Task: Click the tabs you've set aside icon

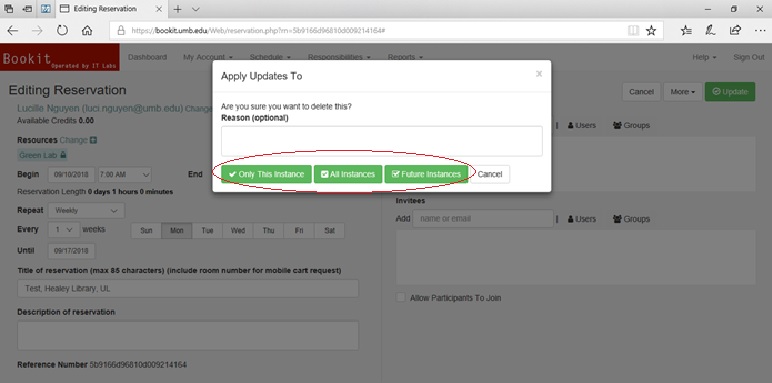Action: (x=8, y=9)
